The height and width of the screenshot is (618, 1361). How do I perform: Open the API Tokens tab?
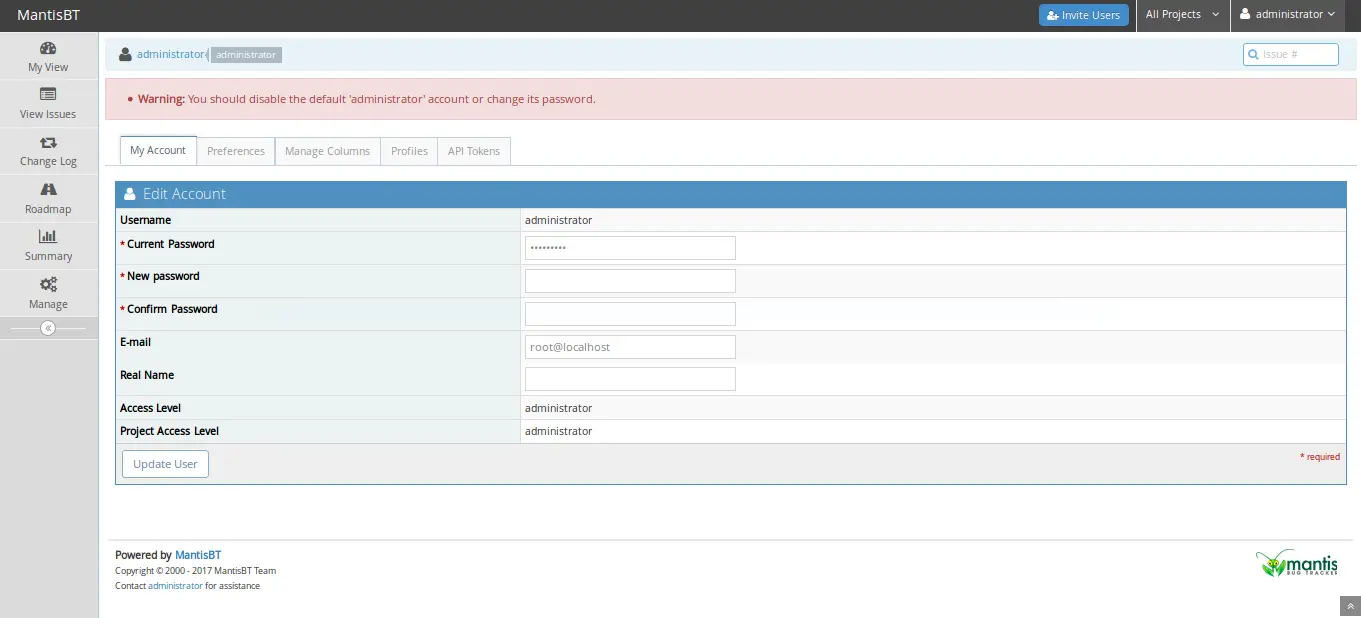[x=474, y=151]
